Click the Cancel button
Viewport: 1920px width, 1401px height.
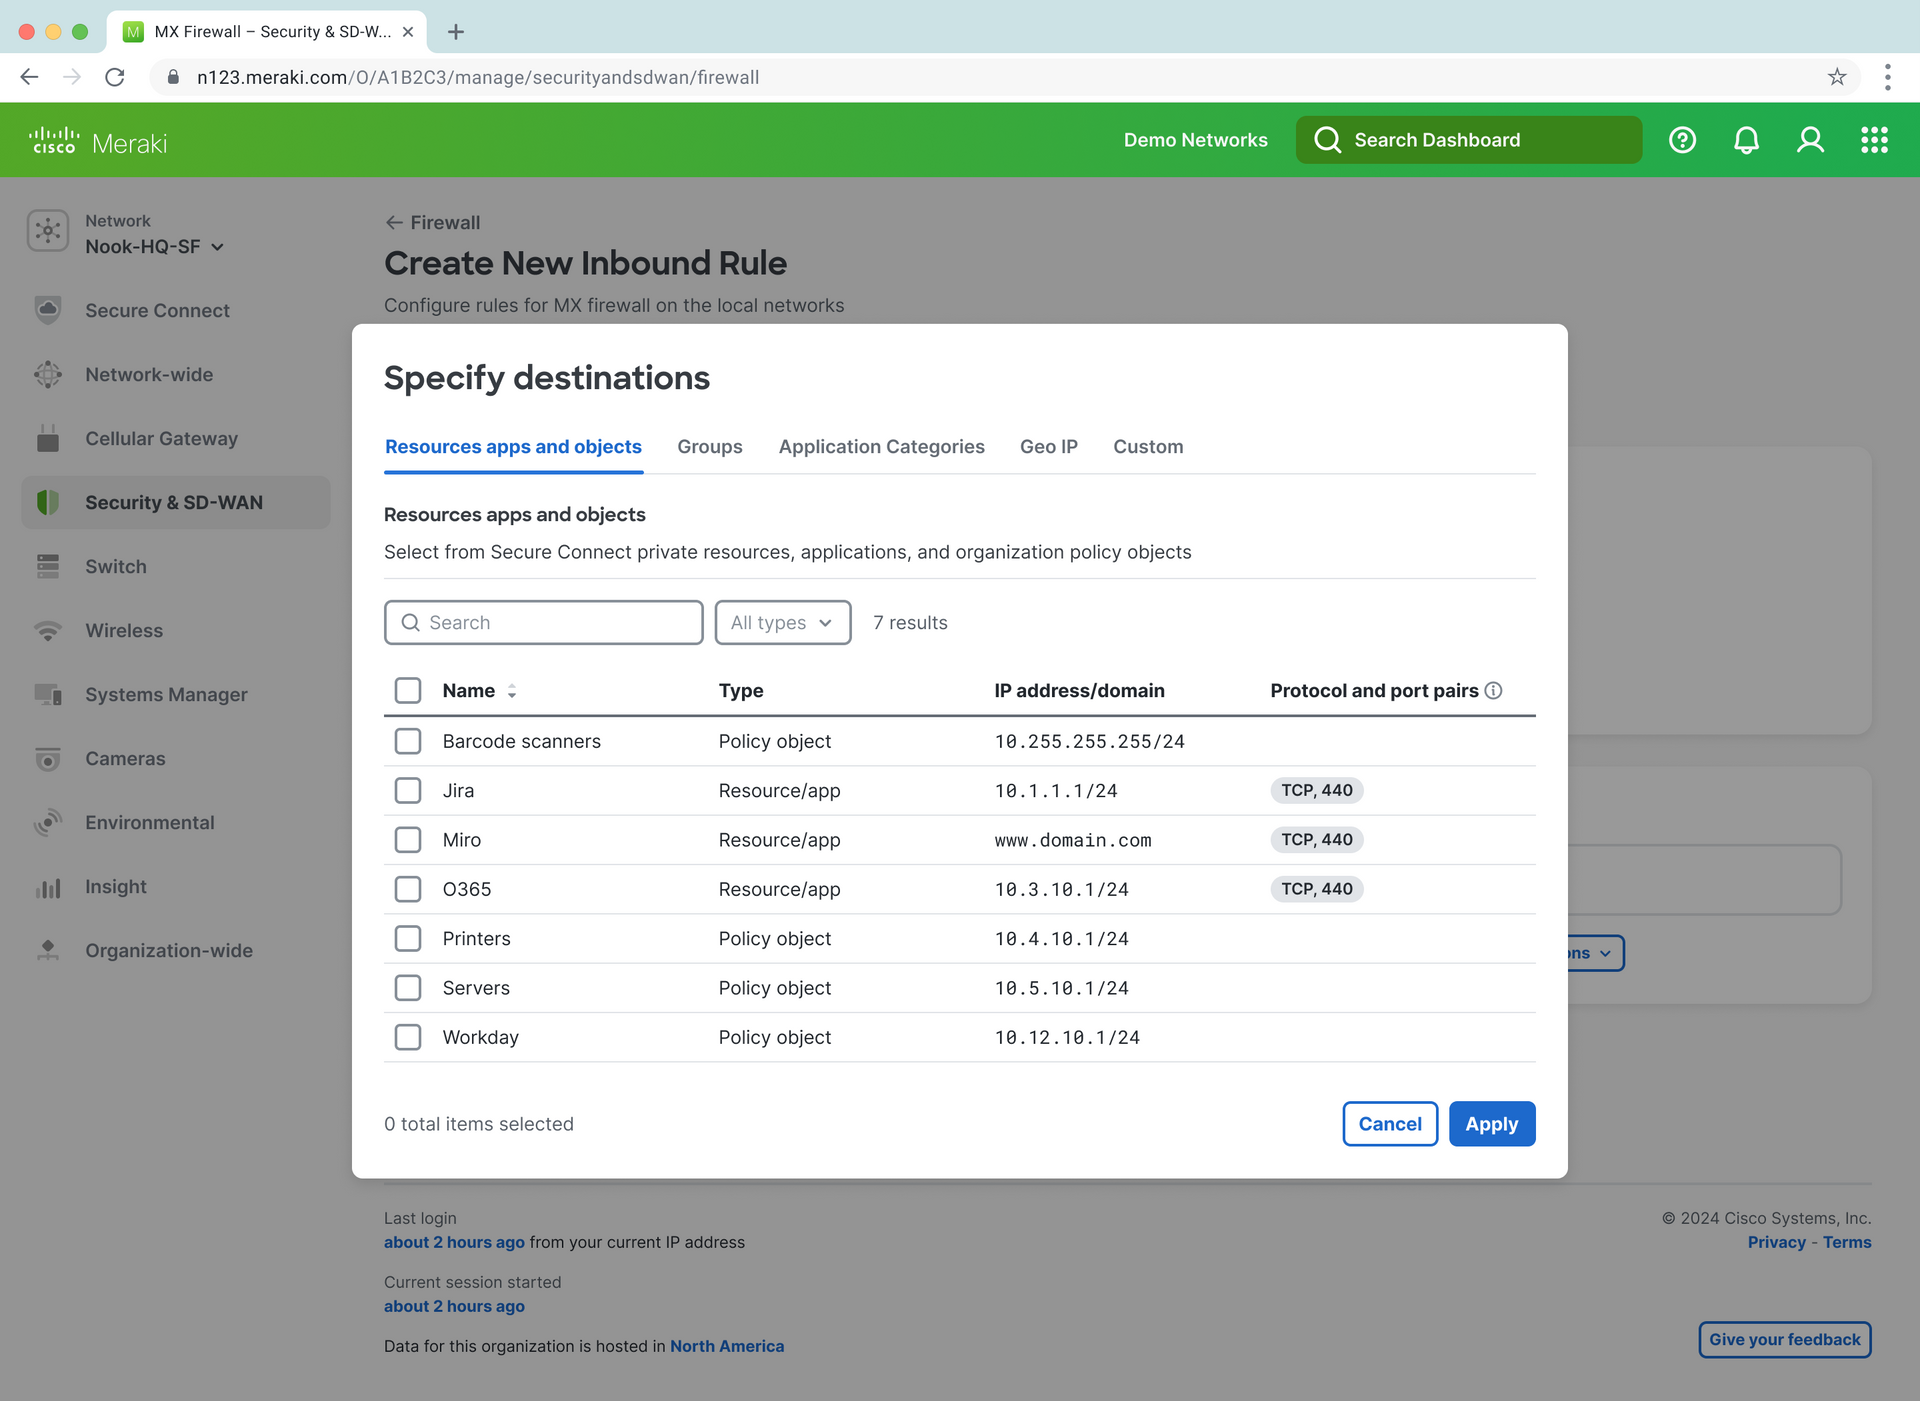pos(1390,1124)
